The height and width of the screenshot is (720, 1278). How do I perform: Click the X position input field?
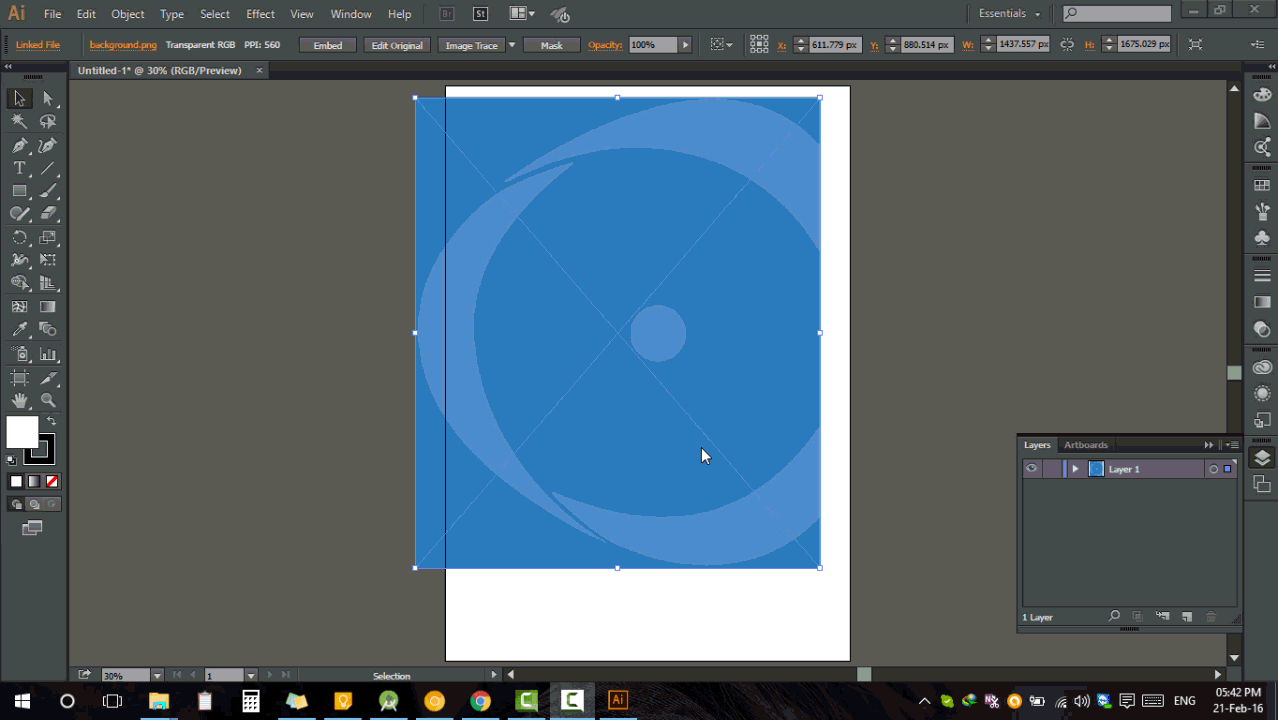836,45
